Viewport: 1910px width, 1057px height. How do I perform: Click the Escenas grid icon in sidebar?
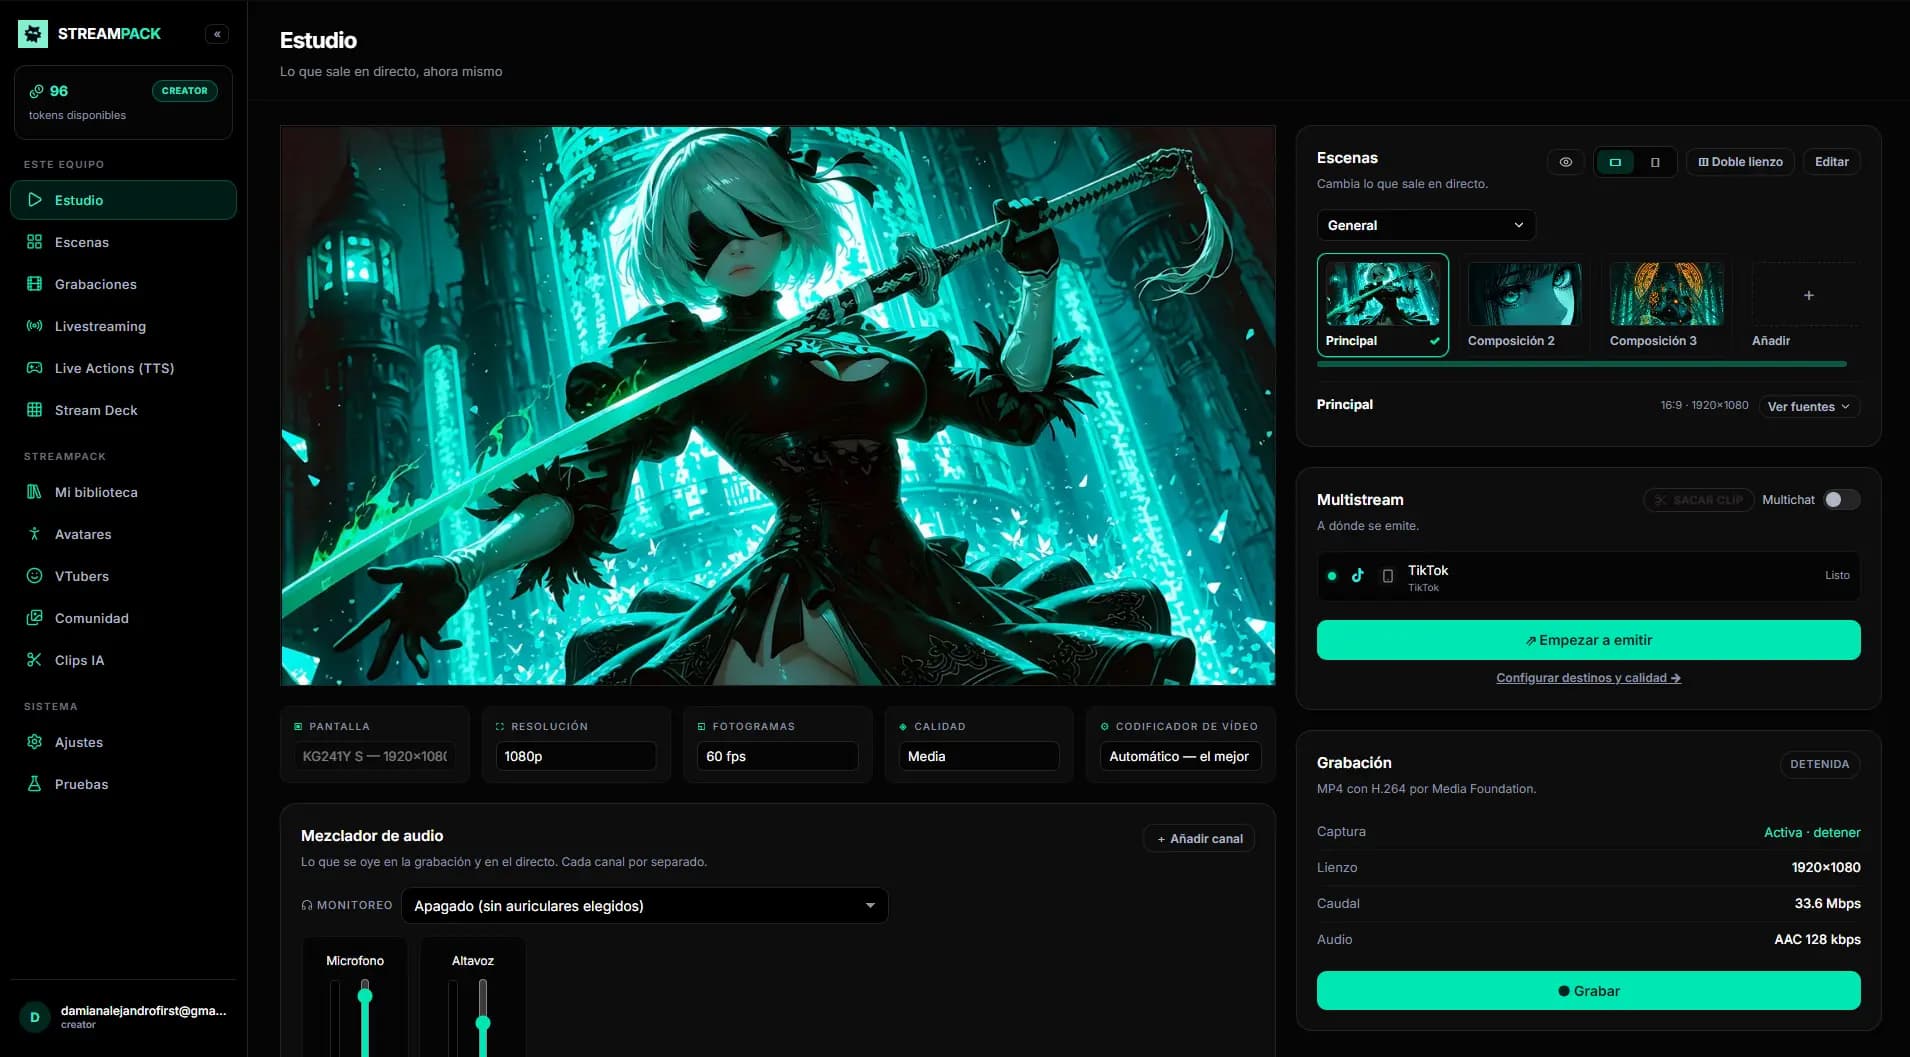tap(35, 242)
